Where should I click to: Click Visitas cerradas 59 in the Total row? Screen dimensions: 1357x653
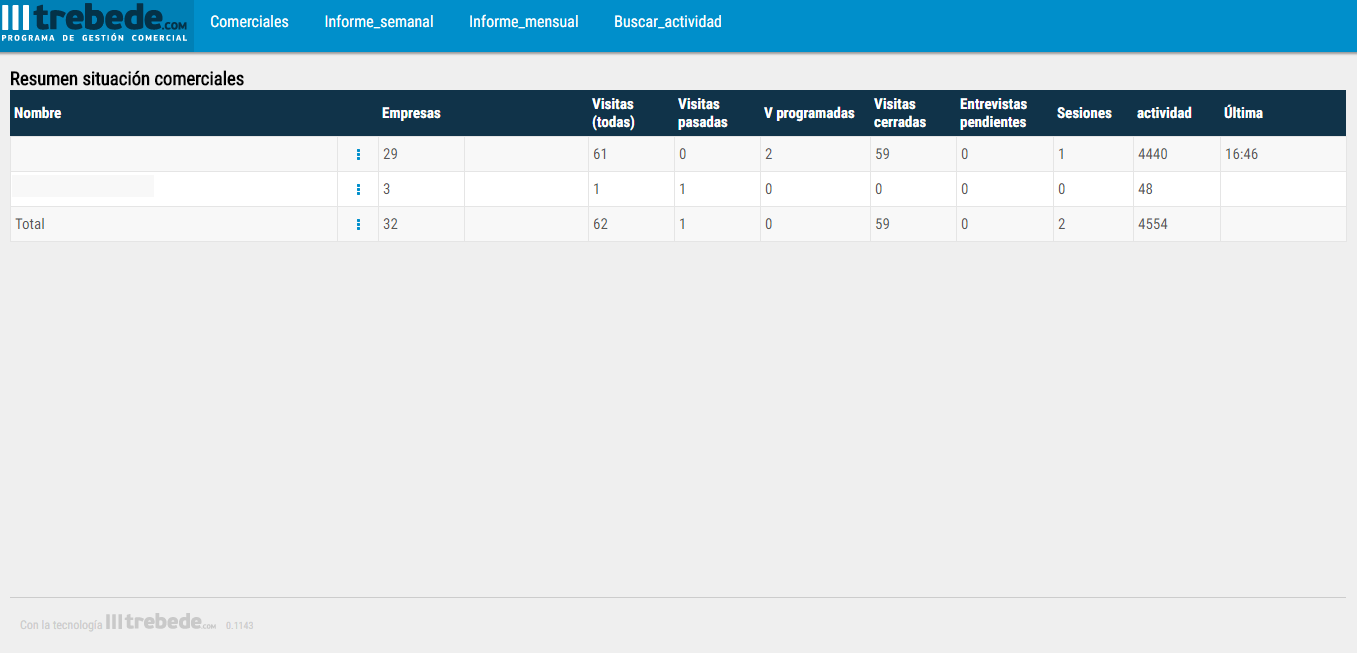coord(882,224)
